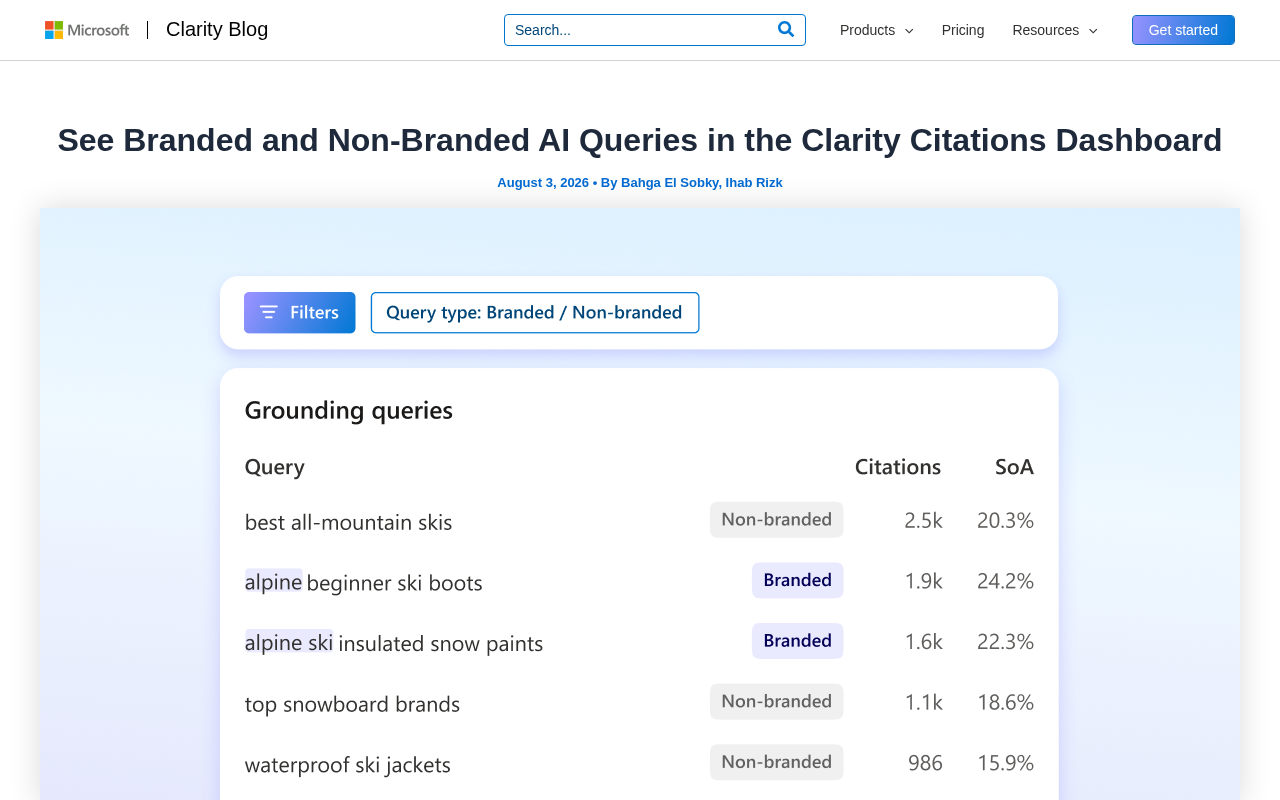This screenshot has height=800, width=1280.
Task: Click the search magnifier icon
Action: tap(786, 30)
